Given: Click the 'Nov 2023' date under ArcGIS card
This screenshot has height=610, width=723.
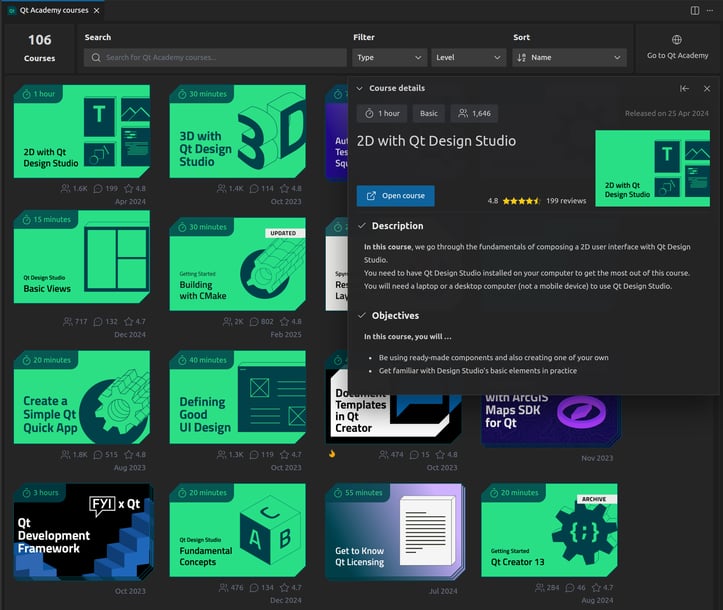Looking at the screenshot, I should coord(597,458).
